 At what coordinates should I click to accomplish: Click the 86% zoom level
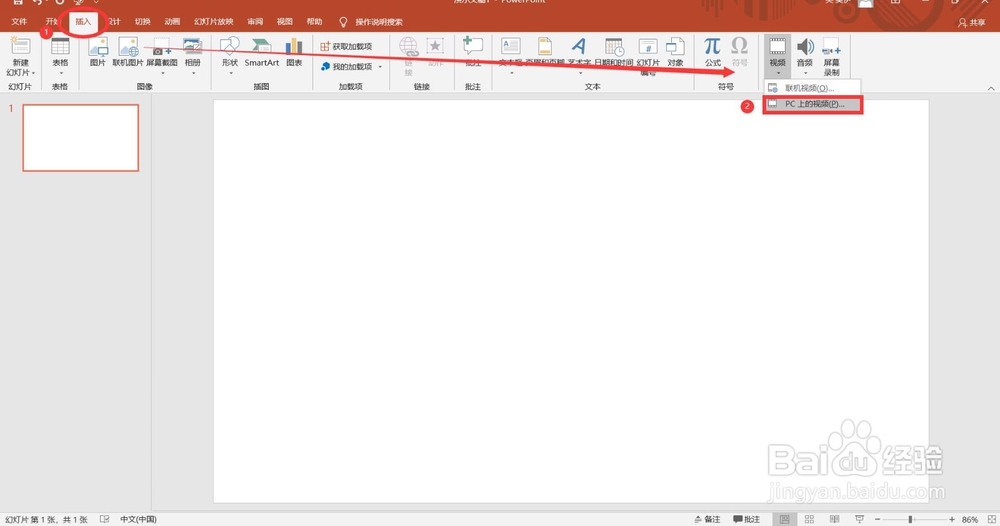tap(969, 519)
